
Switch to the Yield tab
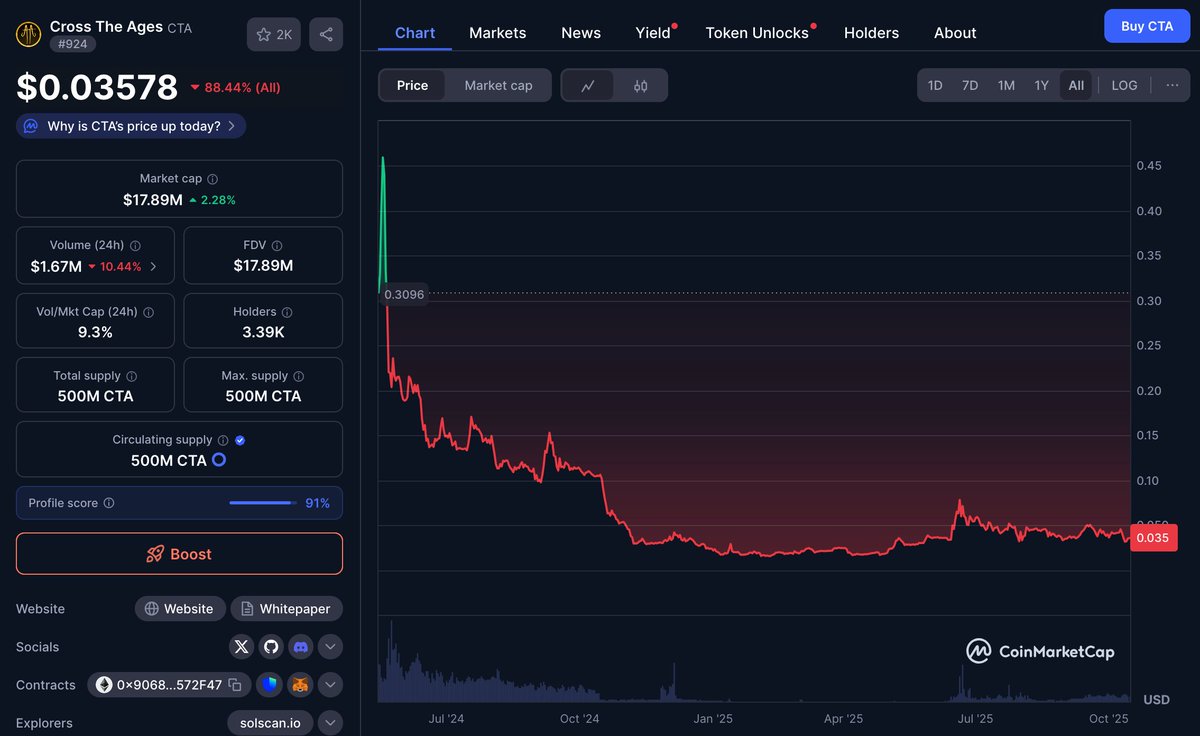[x=653, y=33]
